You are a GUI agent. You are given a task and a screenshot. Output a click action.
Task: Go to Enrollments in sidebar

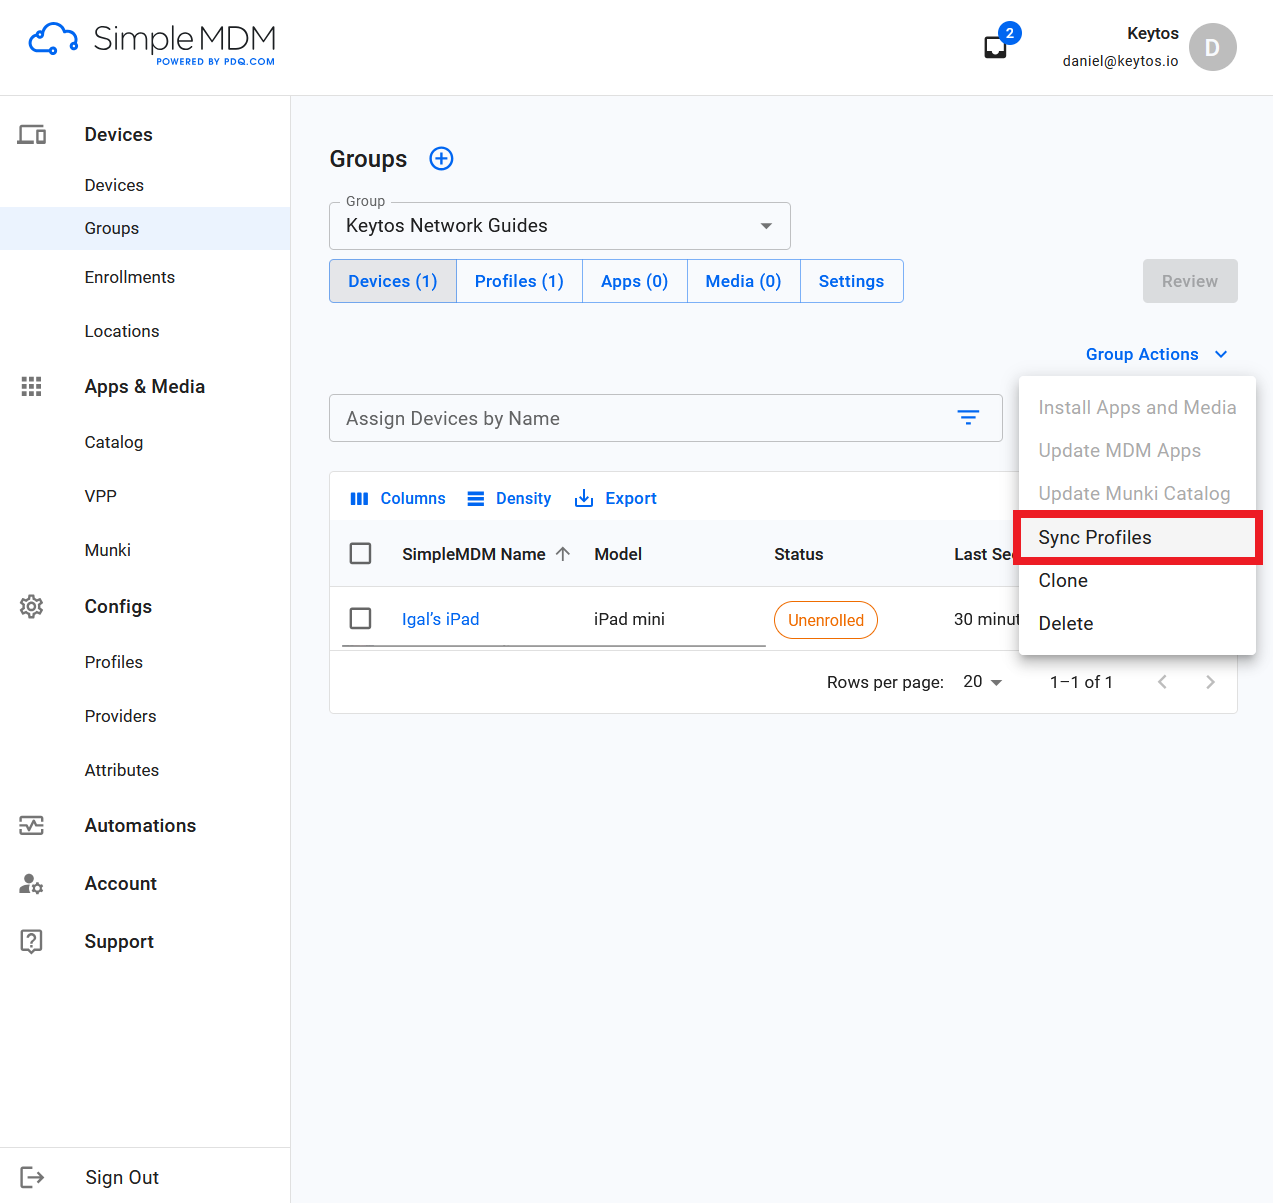[130, 277]
